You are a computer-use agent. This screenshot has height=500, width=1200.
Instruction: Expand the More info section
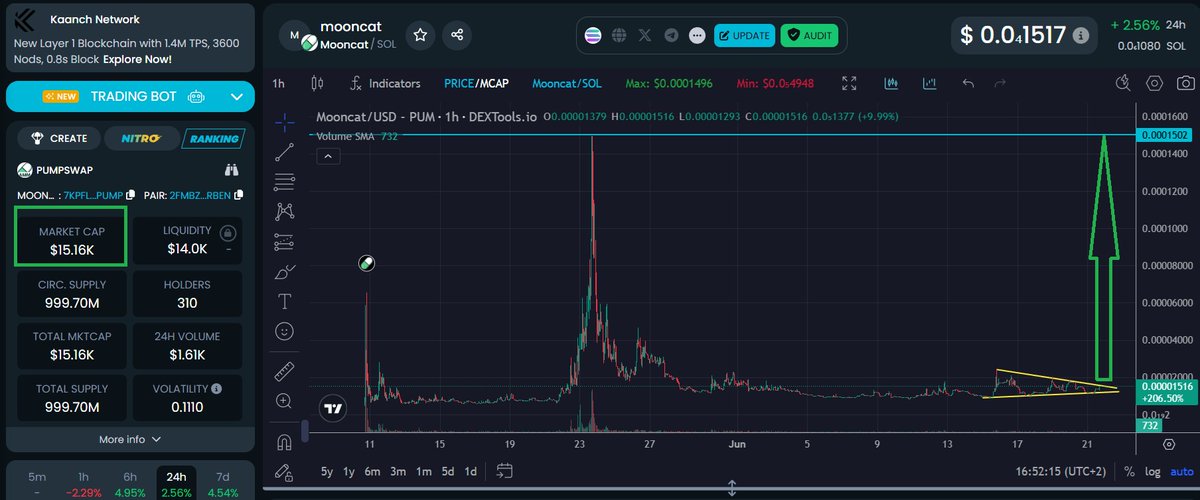130,439
